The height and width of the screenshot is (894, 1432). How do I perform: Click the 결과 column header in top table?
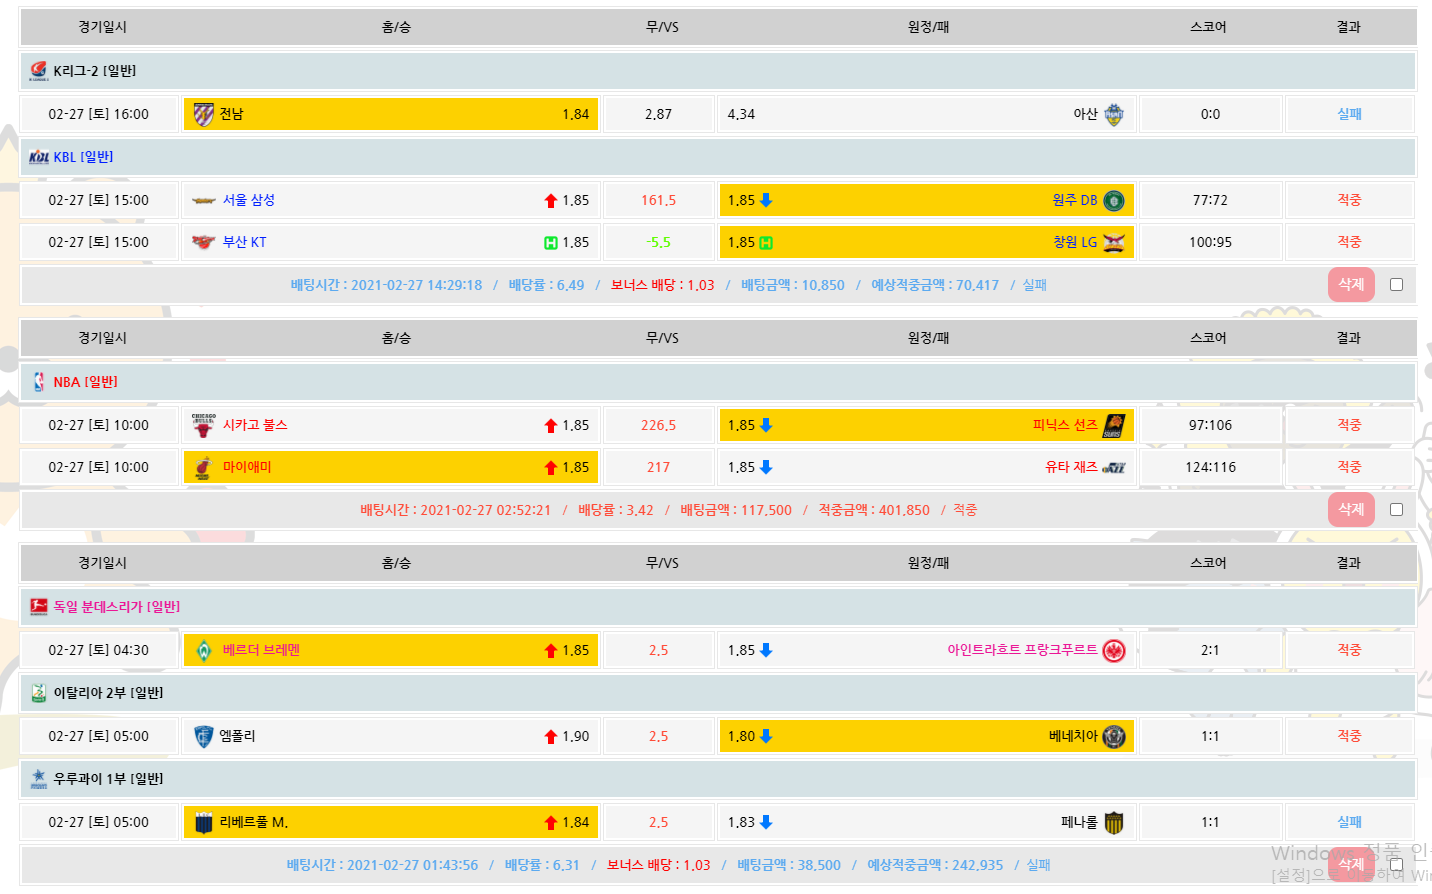click(x=1348, y=27)
